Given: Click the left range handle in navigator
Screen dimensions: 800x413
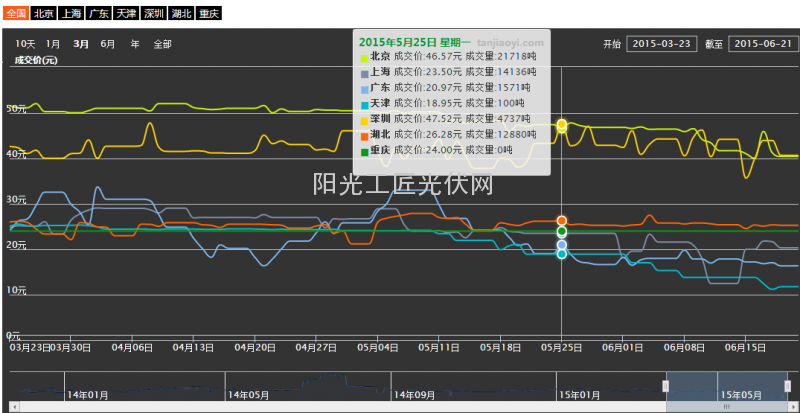Looking at the screenshot, I should click(x=667, y=386).
